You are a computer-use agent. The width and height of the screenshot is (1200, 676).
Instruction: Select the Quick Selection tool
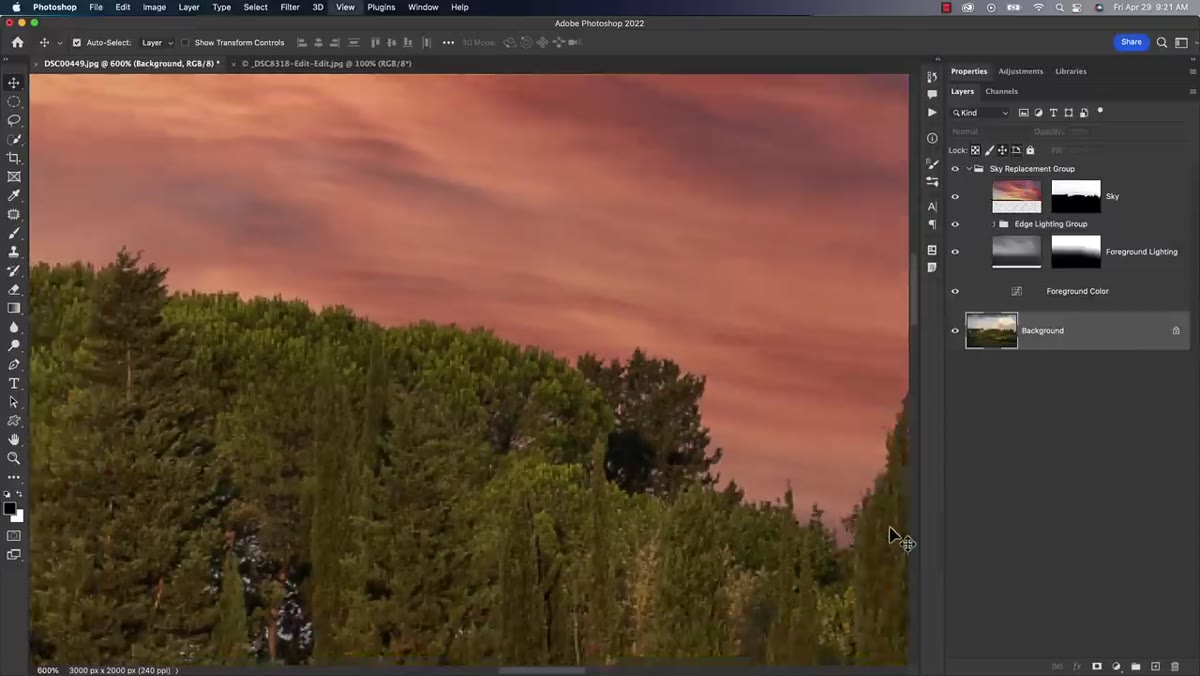pos(14,139)
